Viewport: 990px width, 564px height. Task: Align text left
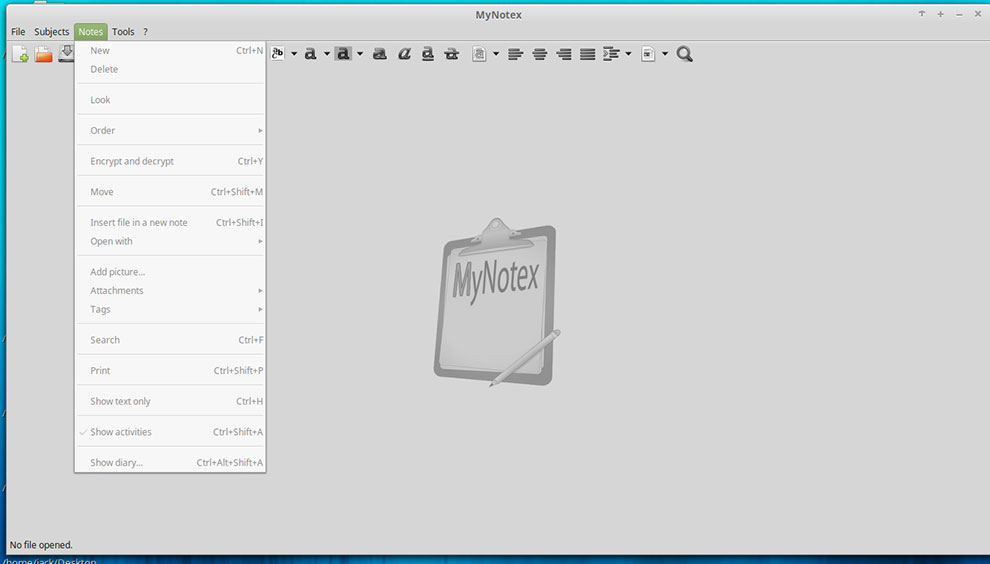pos(515,54)
